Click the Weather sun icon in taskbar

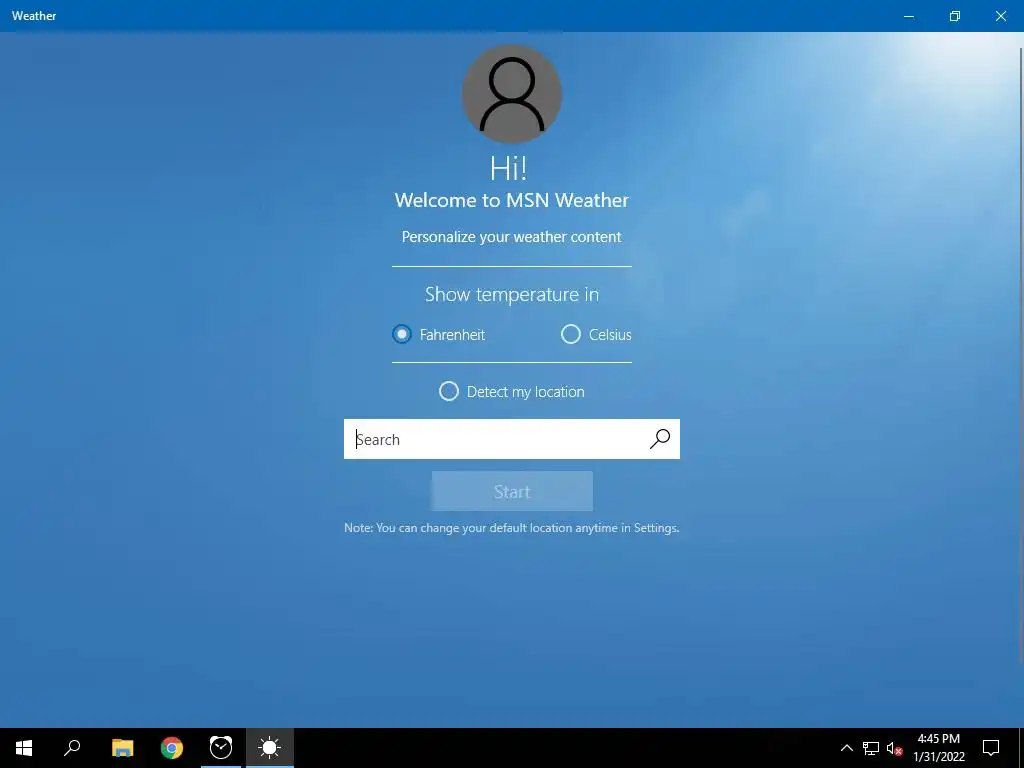270,748
